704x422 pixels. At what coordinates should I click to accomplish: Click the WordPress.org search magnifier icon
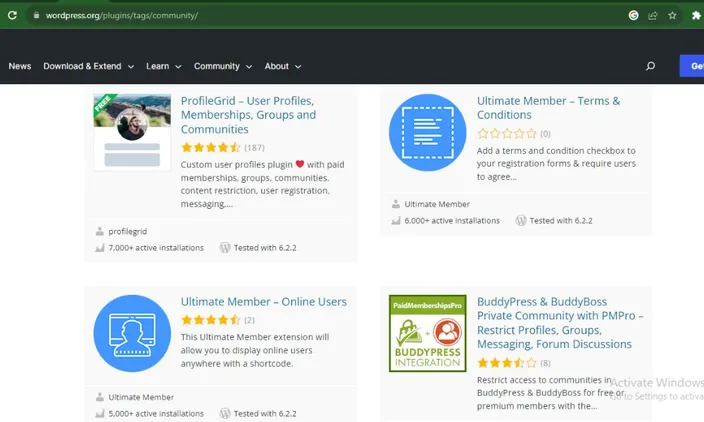tap(650, 66)
